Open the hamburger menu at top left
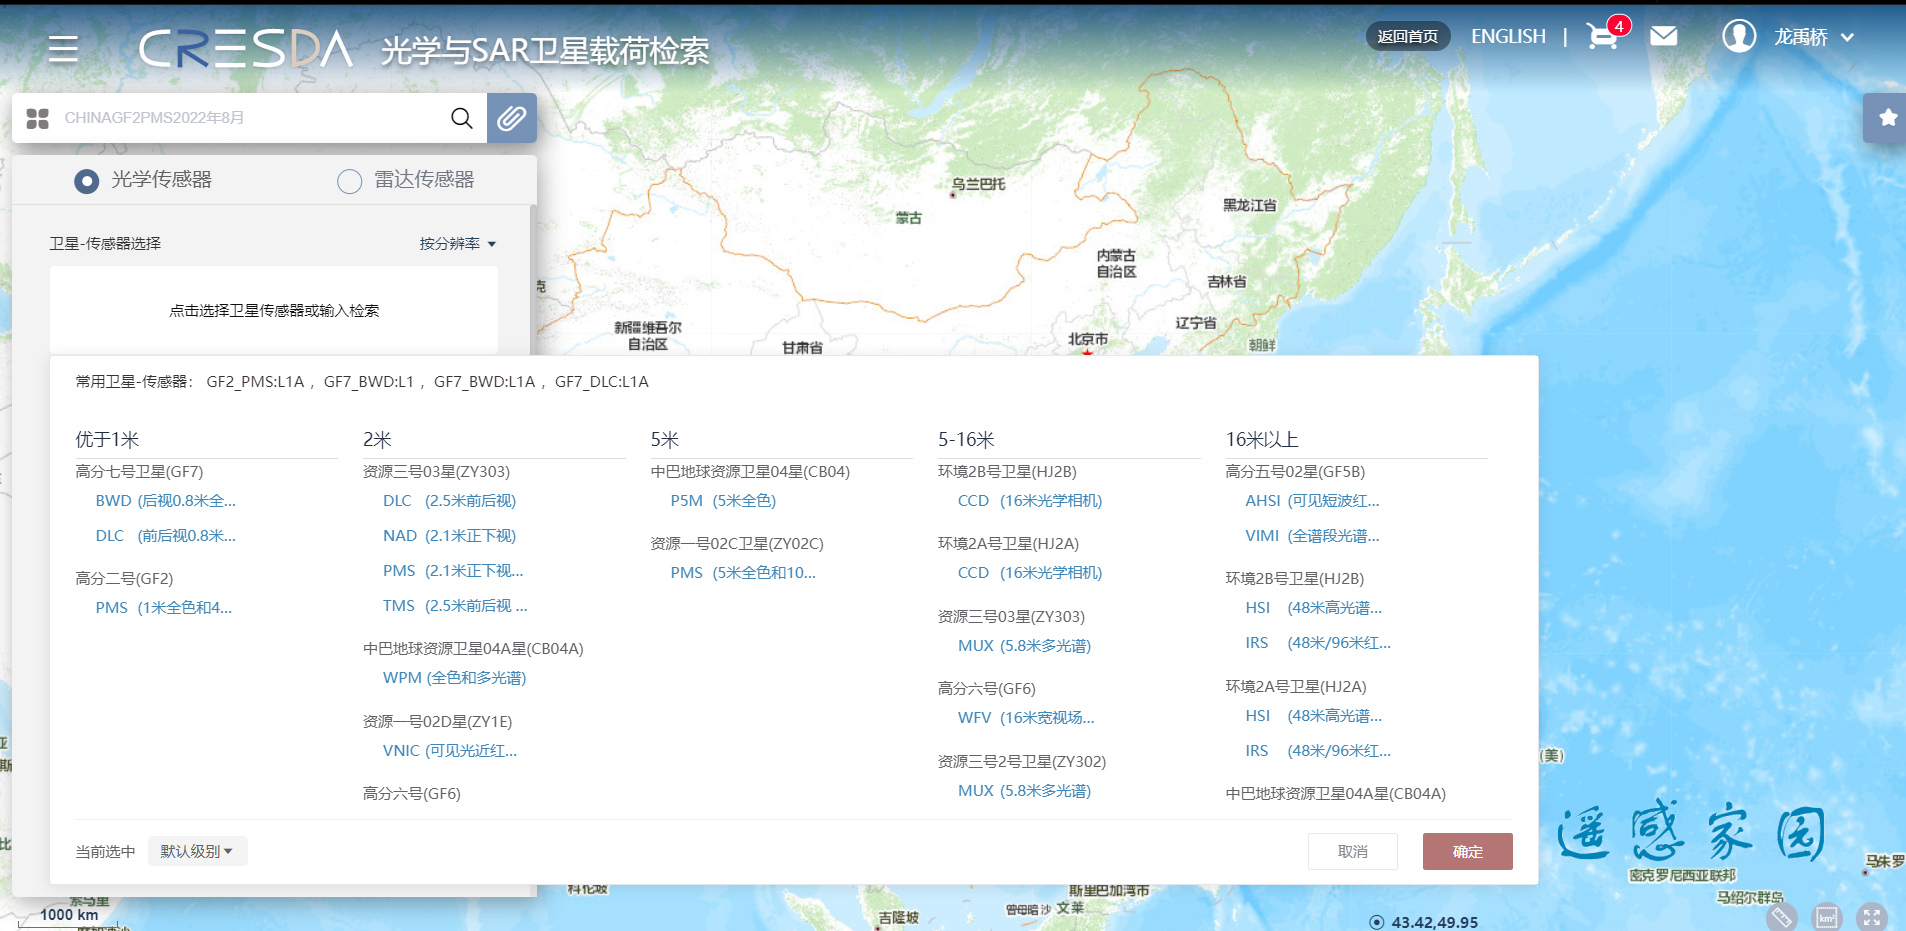Screen dimensions: 1906x931 (63, 48)
